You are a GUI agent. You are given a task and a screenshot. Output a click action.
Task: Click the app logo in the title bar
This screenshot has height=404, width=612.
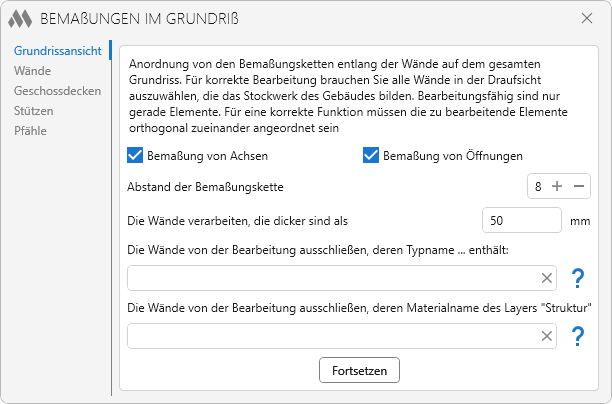(21, 19)
